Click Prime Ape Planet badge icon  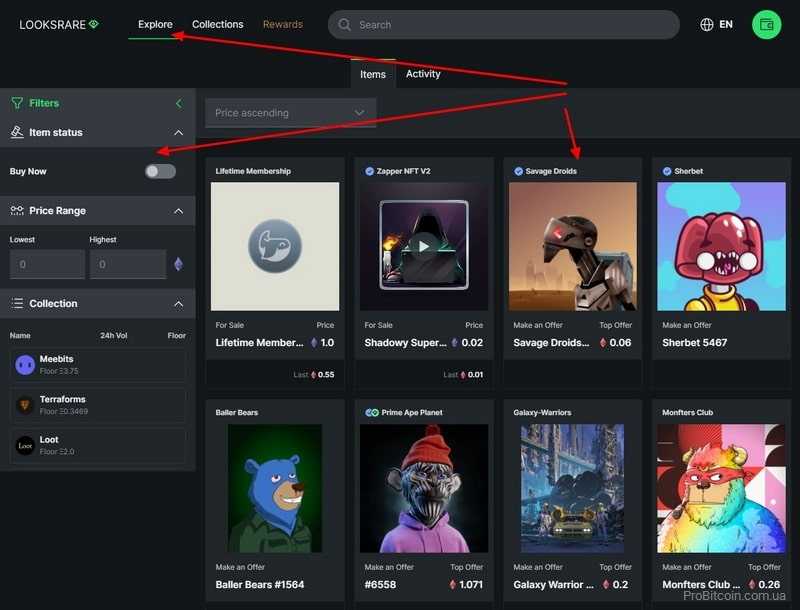point(372,413)
